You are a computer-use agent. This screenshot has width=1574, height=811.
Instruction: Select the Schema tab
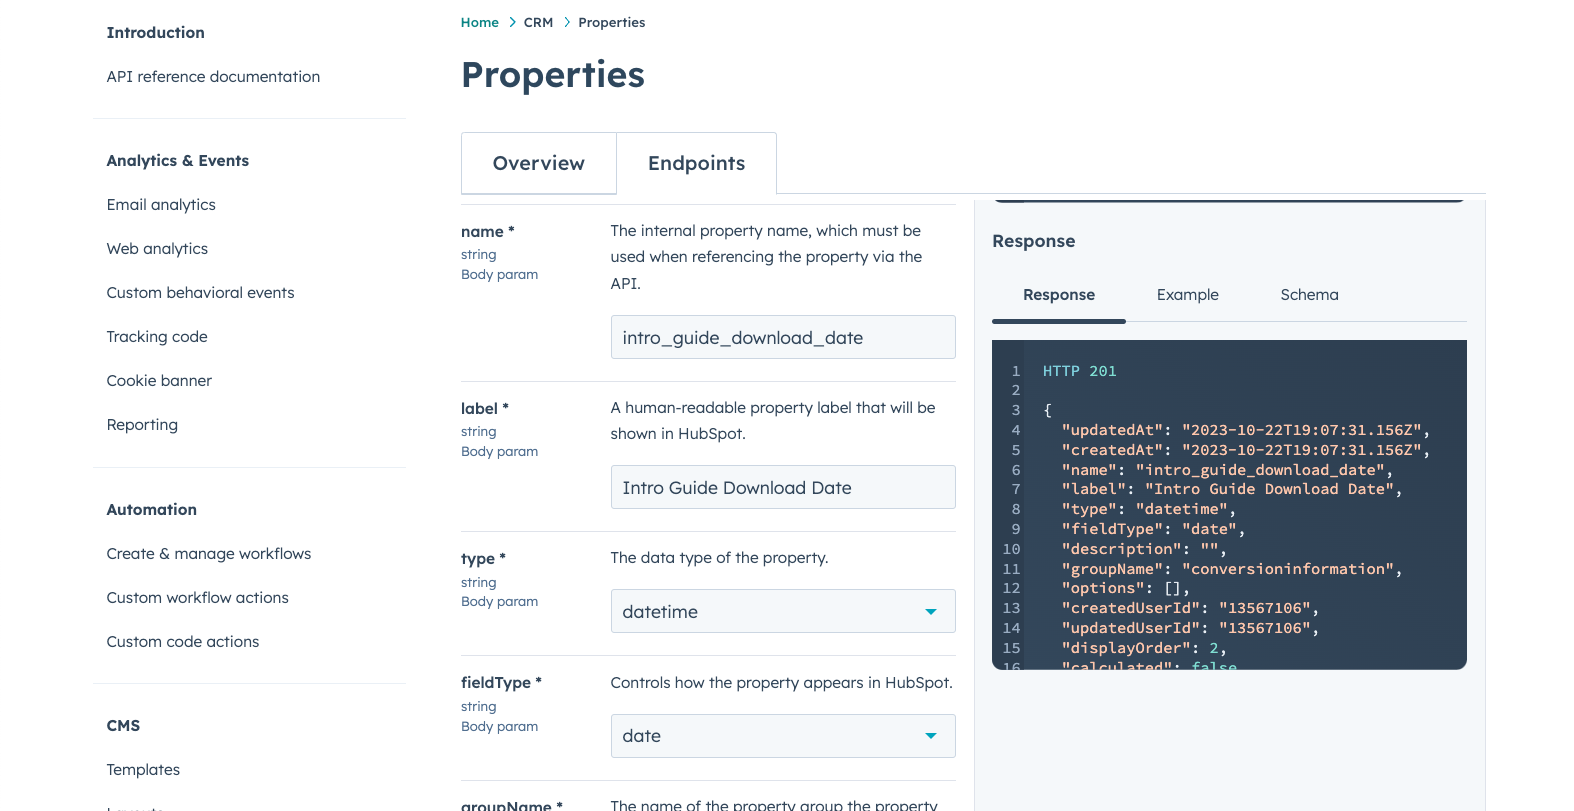(1309, 295)
